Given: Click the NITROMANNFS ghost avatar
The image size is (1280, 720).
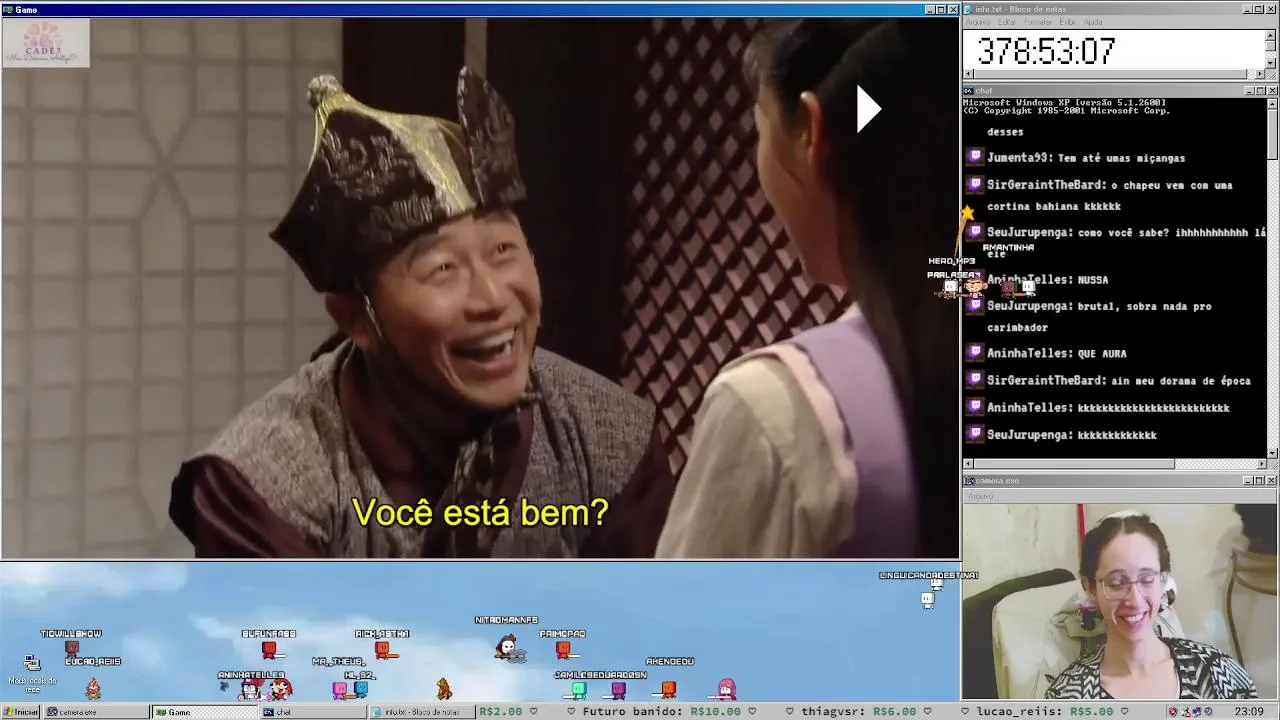Looking at the screenshot, I should pyautogui.click(x=509, y=649).
